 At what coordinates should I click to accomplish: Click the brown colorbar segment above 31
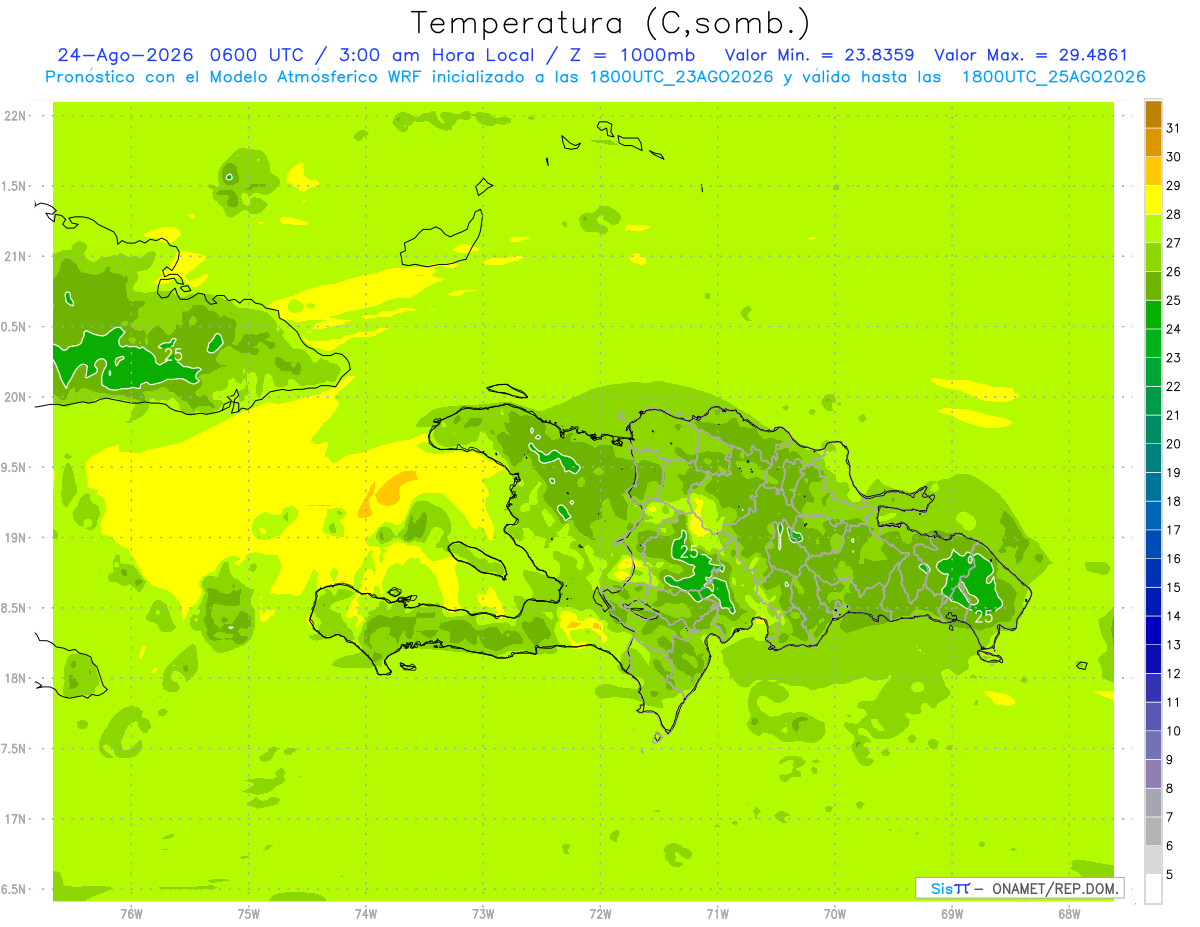coord(1153,114)
